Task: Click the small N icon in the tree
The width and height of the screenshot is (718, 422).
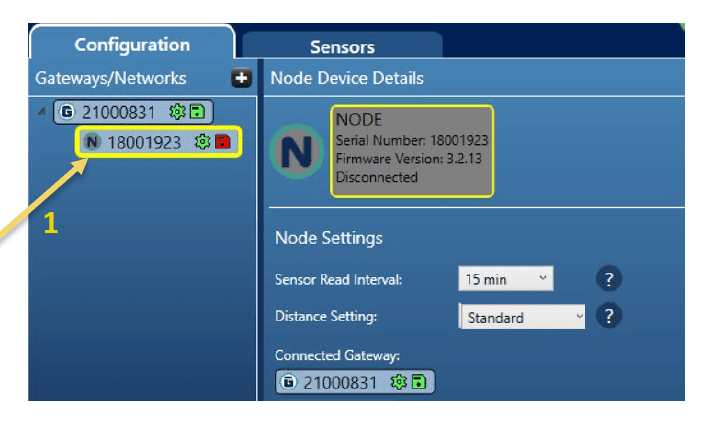Action: pos(93,142)
